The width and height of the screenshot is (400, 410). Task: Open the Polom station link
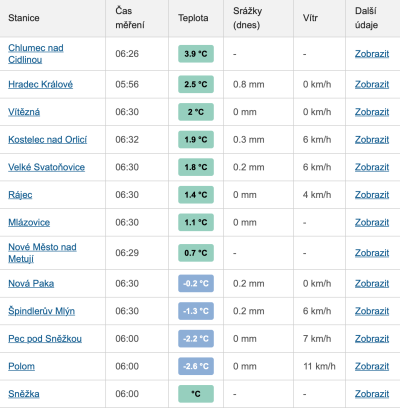pyautogui.click(x=21, y=366)
